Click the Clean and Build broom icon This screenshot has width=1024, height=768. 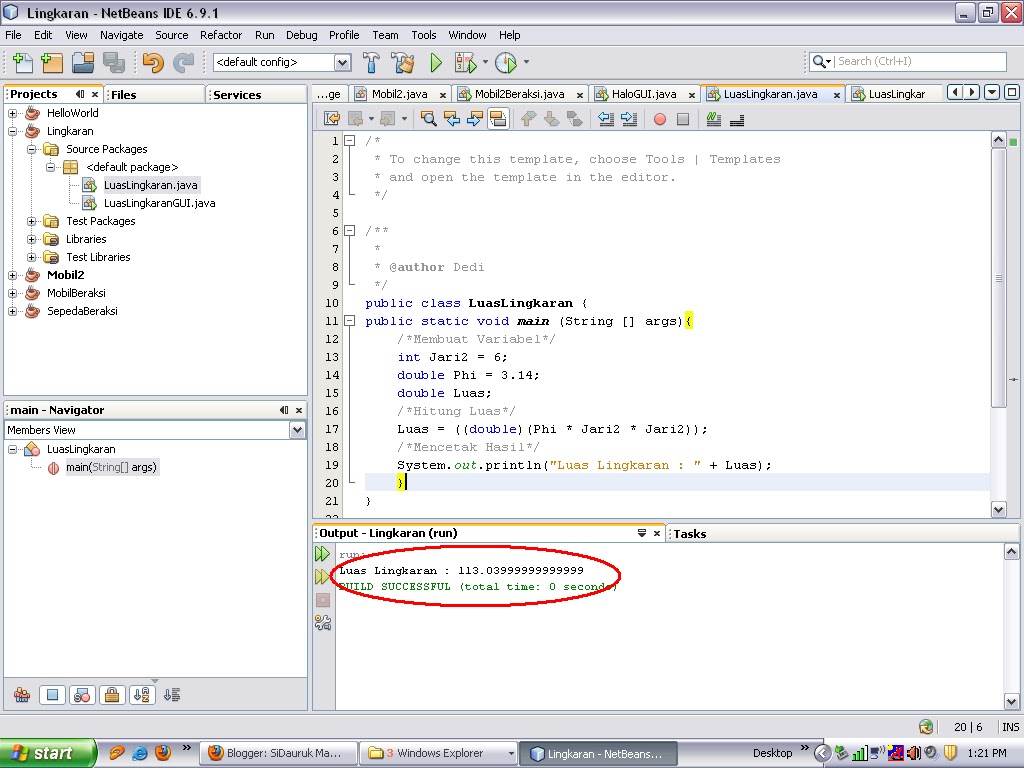[403, 63]
